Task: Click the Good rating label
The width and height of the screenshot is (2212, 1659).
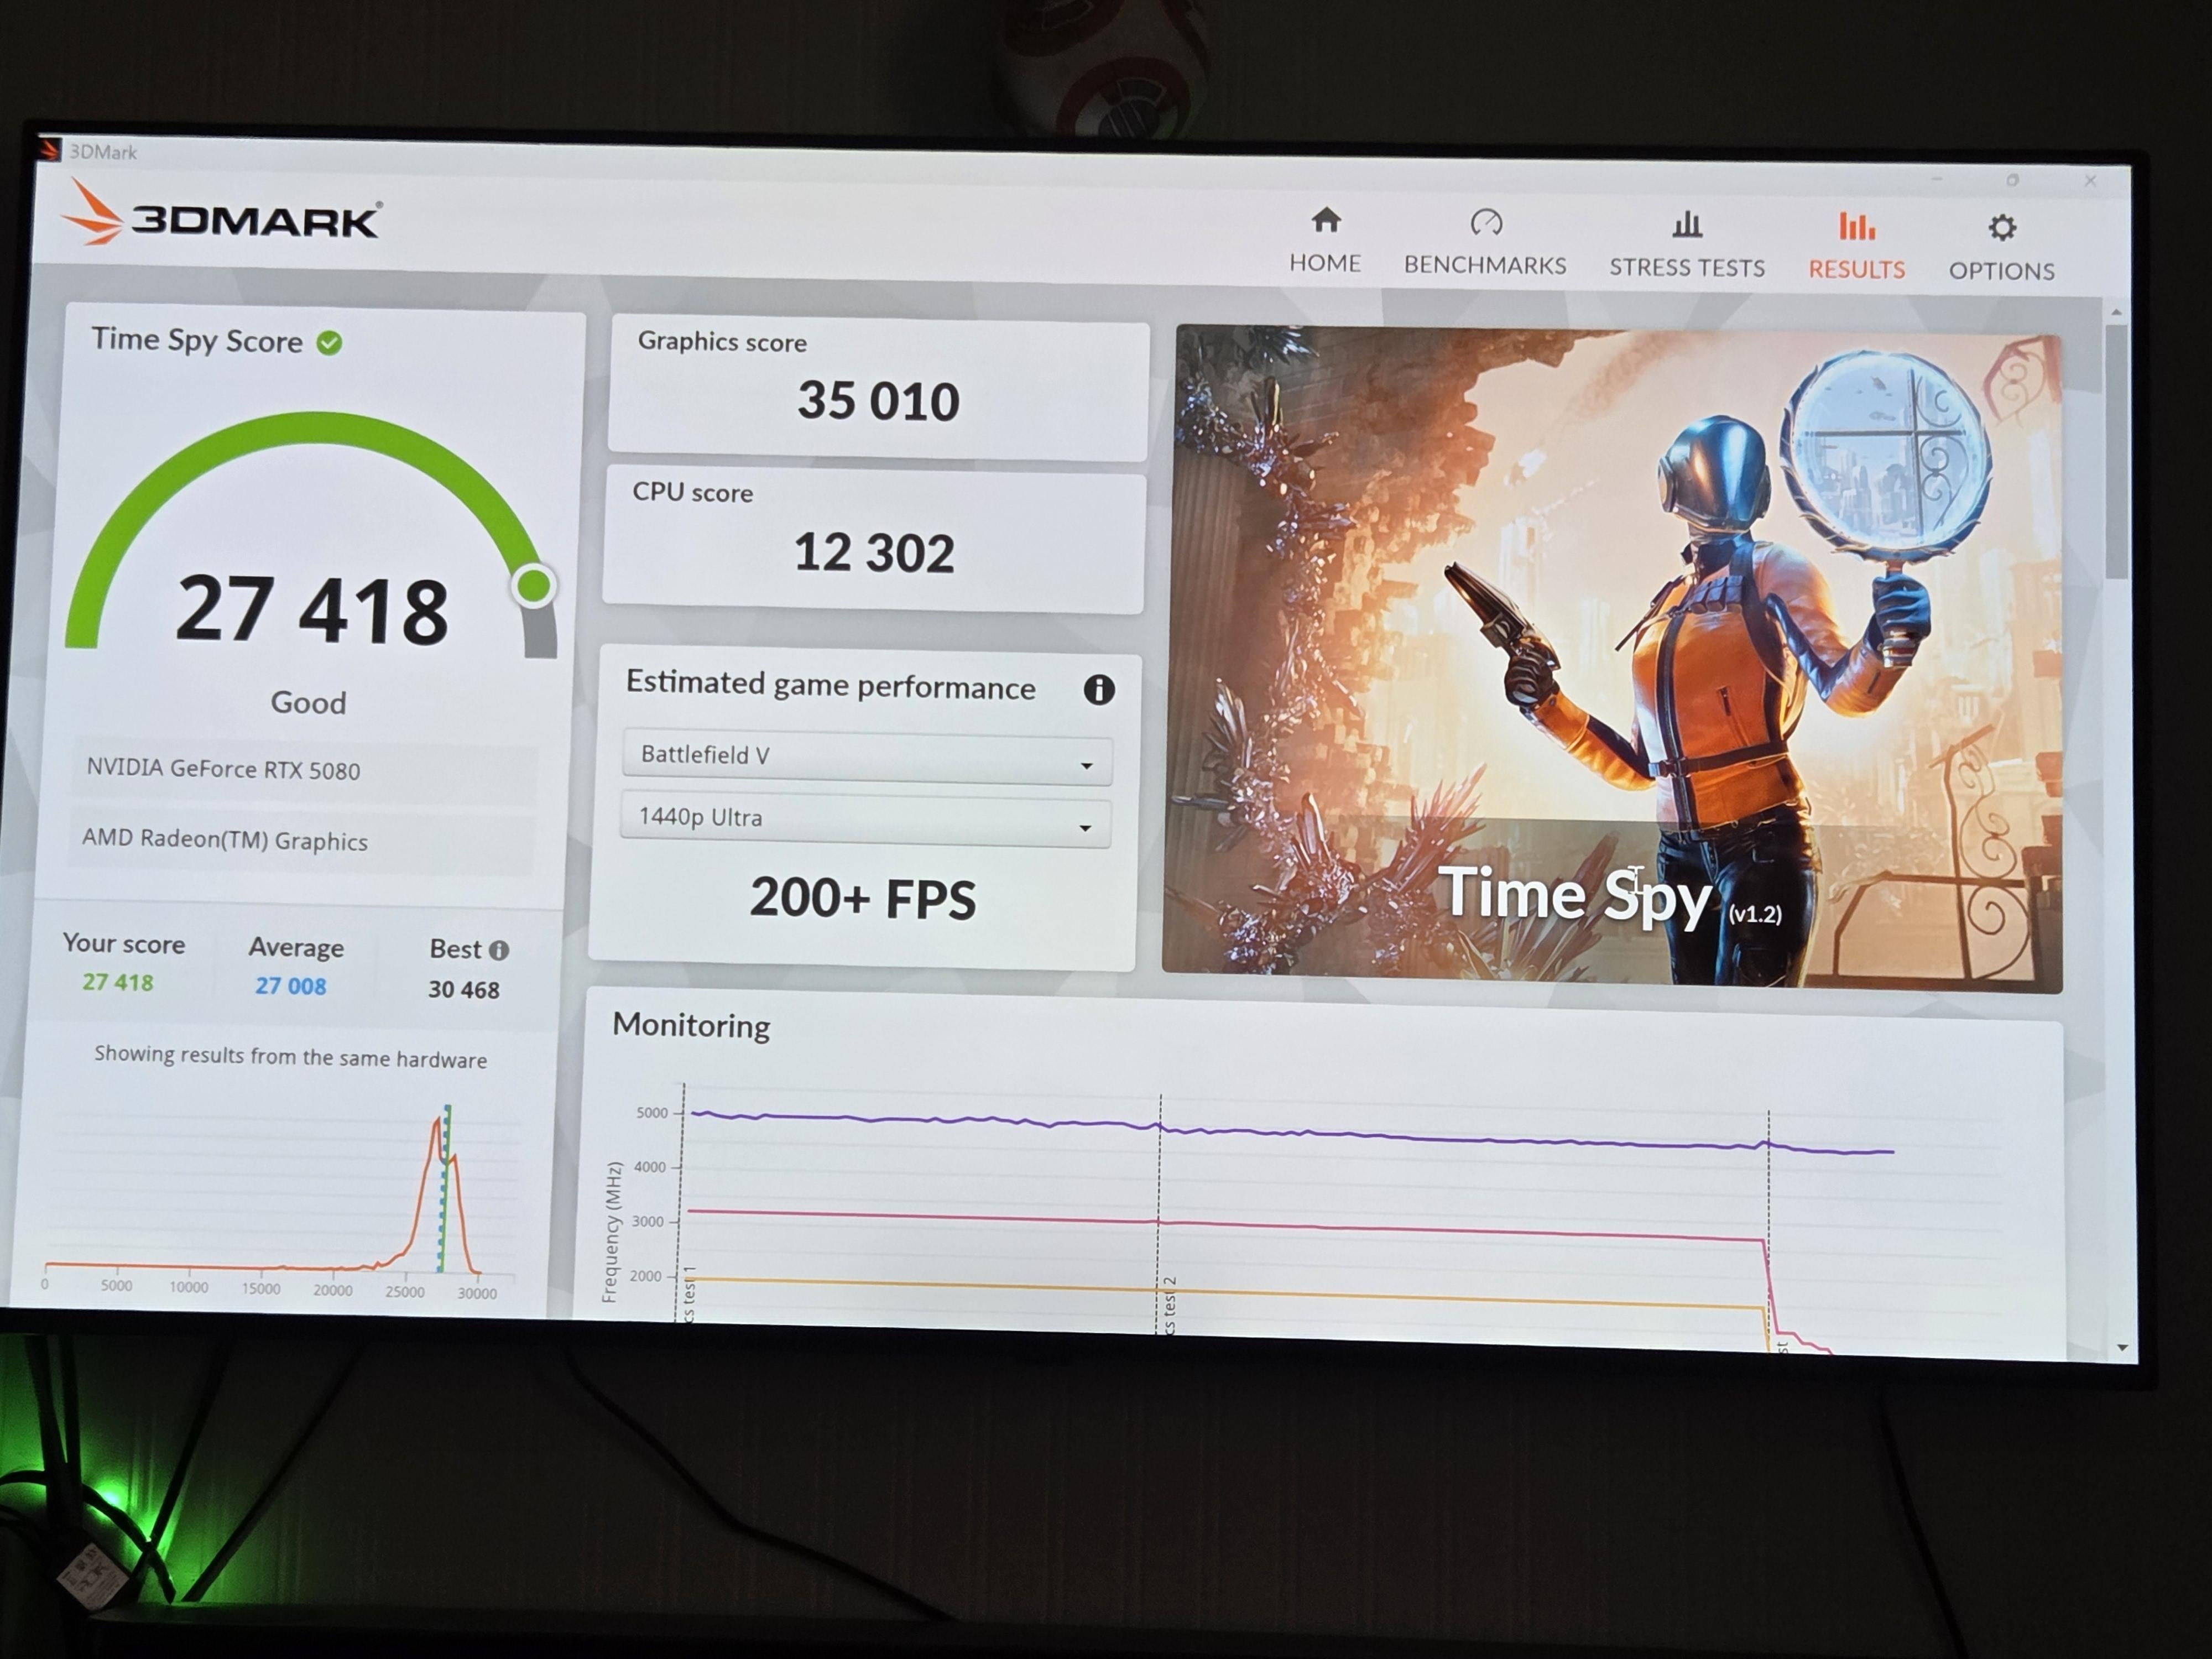Action: (308, 703)
